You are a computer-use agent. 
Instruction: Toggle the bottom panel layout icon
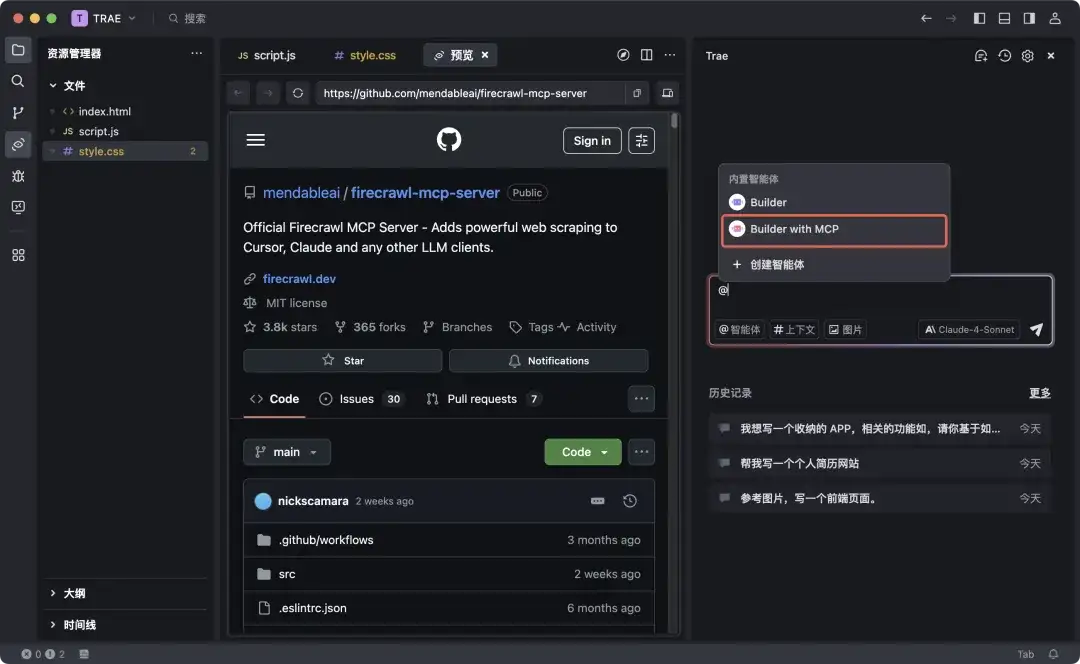[x=1004, y=19]
